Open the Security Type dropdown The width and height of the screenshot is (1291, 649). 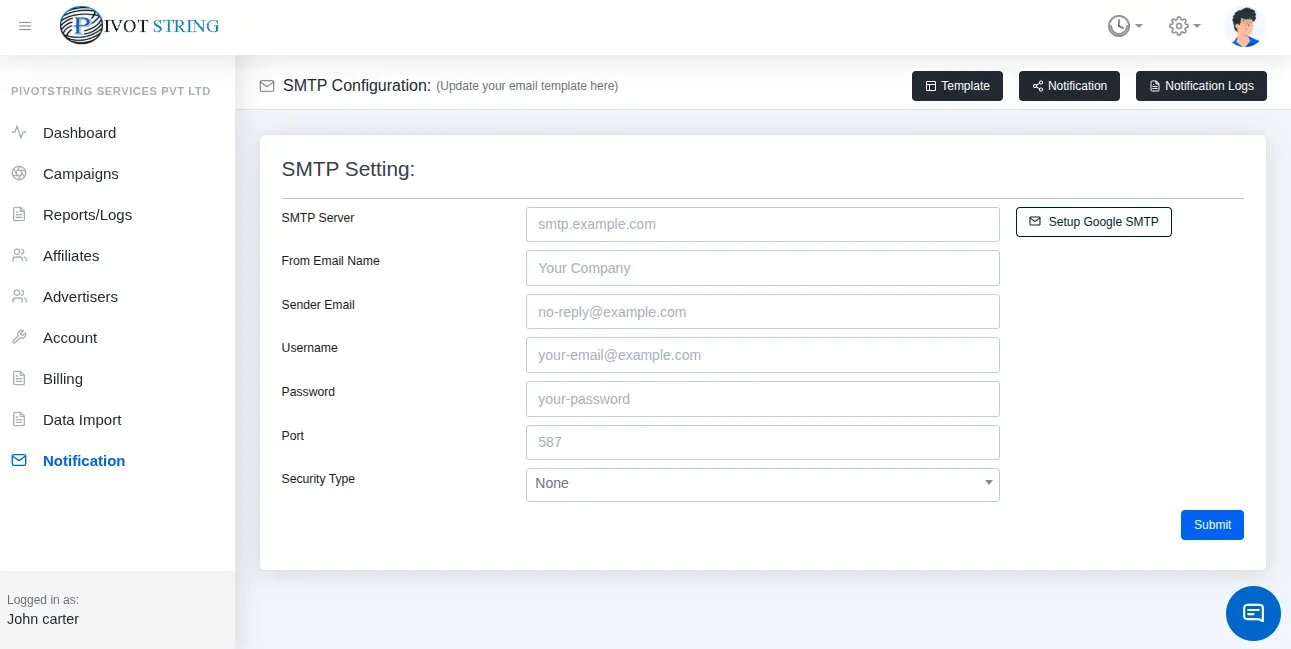pos(763,484)
